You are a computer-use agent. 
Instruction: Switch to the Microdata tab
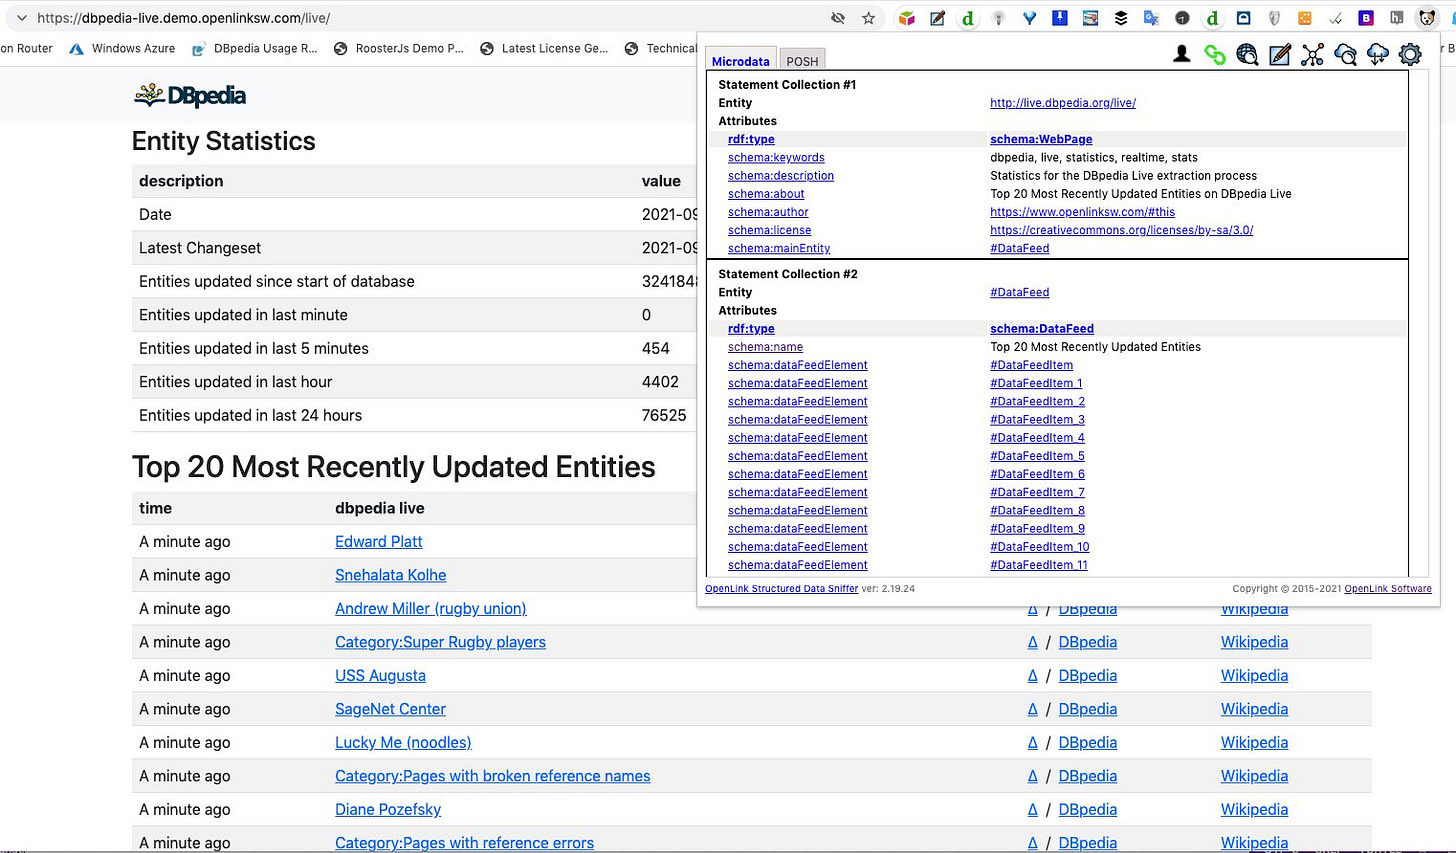(740, 61)
